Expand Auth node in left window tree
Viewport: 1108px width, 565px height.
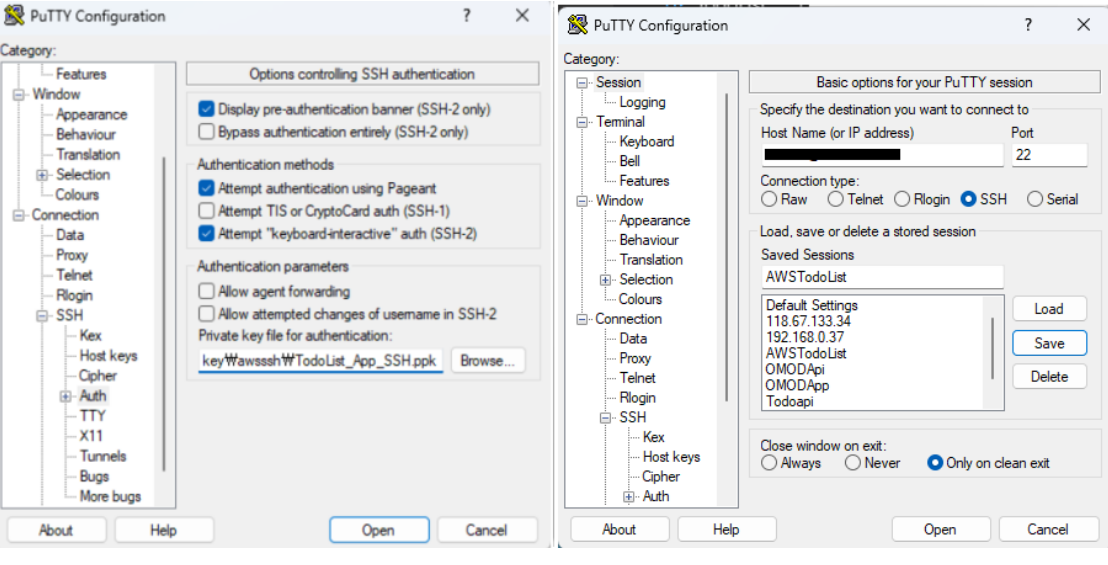[66, 396]
